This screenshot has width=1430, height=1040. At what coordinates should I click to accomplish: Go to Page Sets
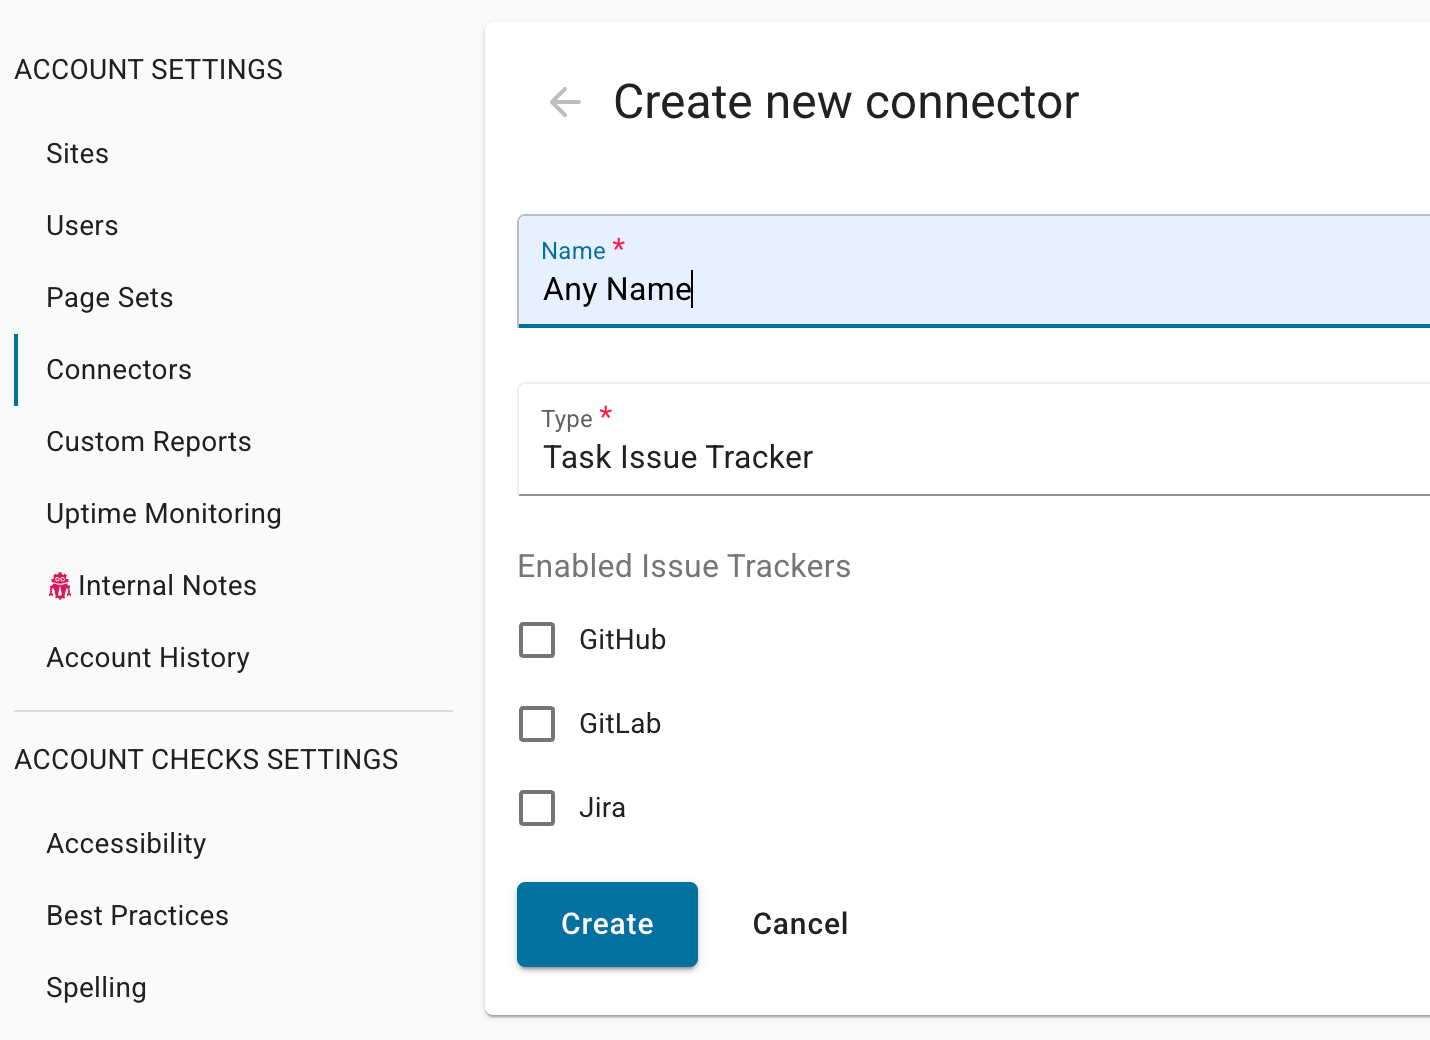point(109,297)
